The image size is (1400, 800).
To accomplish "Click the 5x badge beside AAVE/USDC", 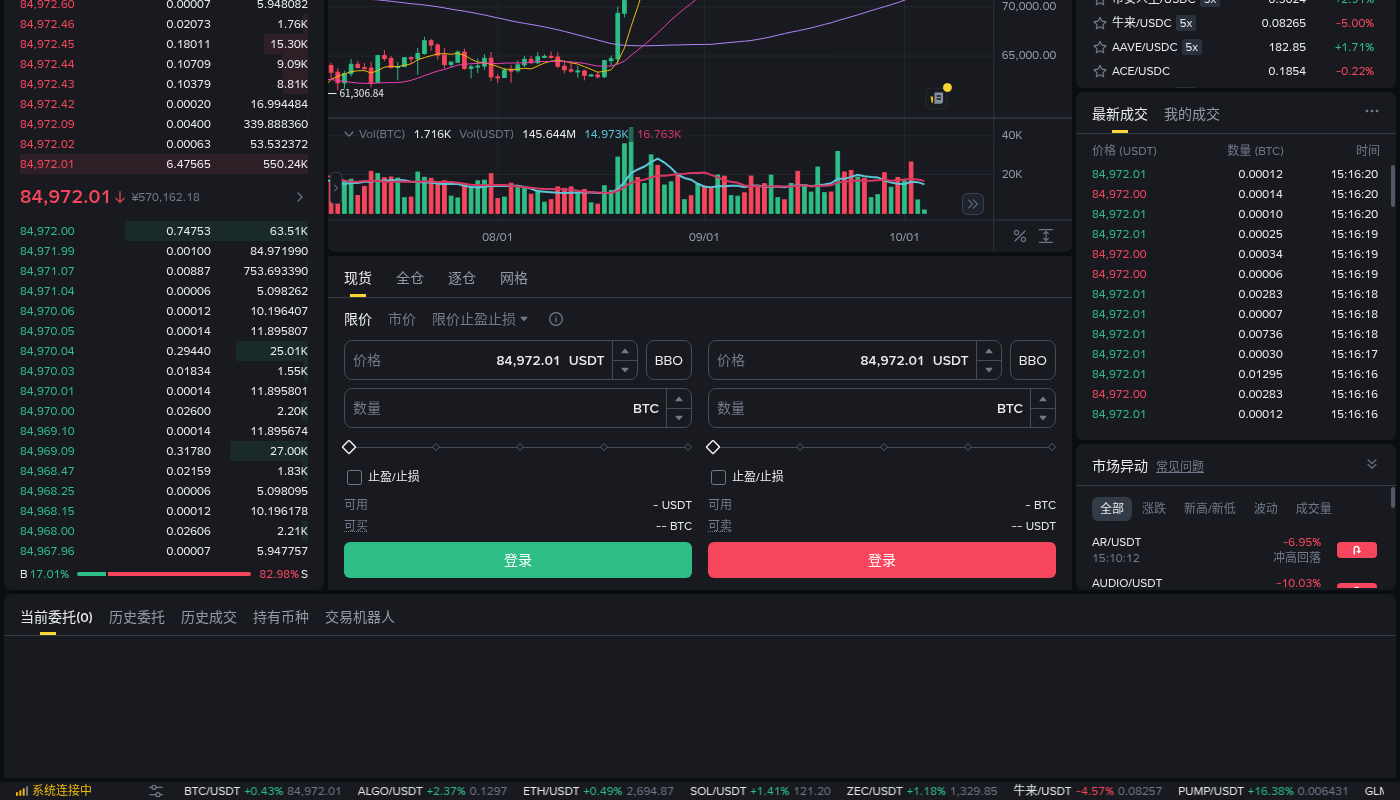I will (x=1191, y=47).
